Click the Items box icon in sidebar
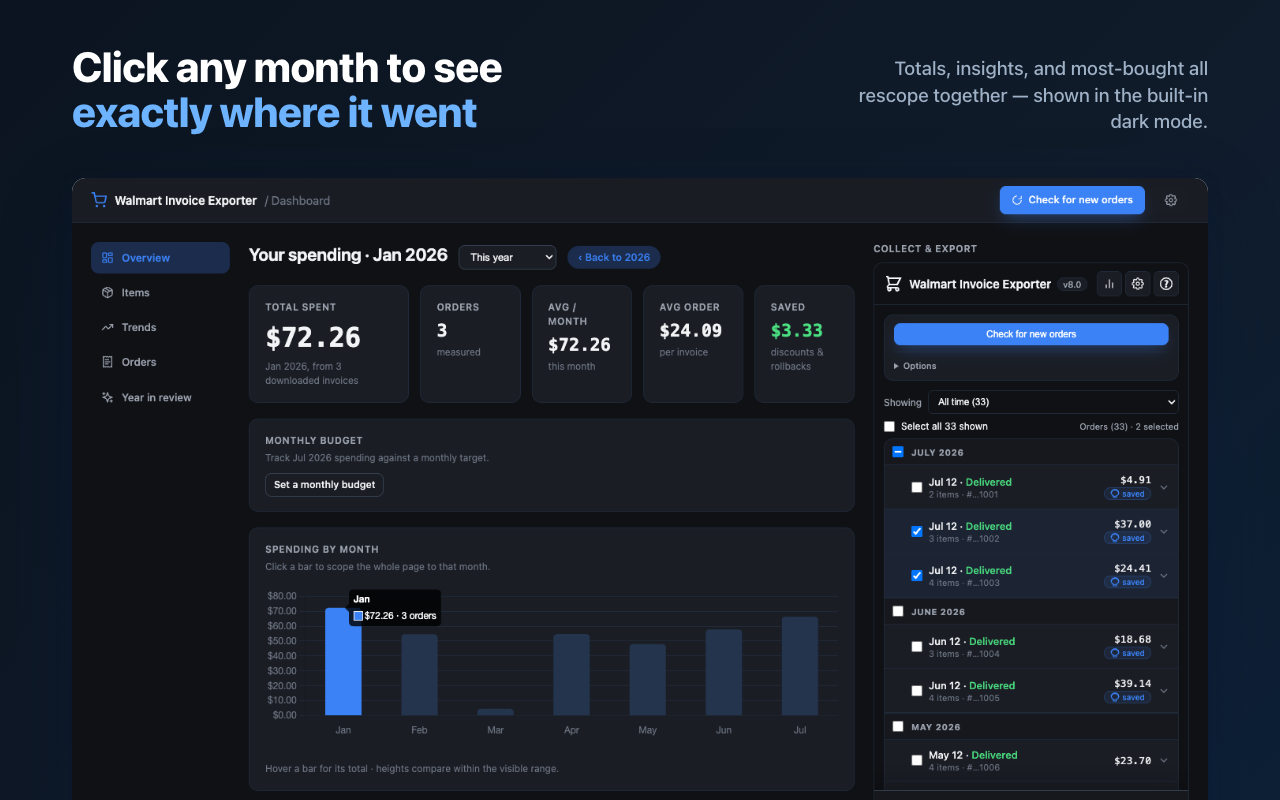 (108, 293)
